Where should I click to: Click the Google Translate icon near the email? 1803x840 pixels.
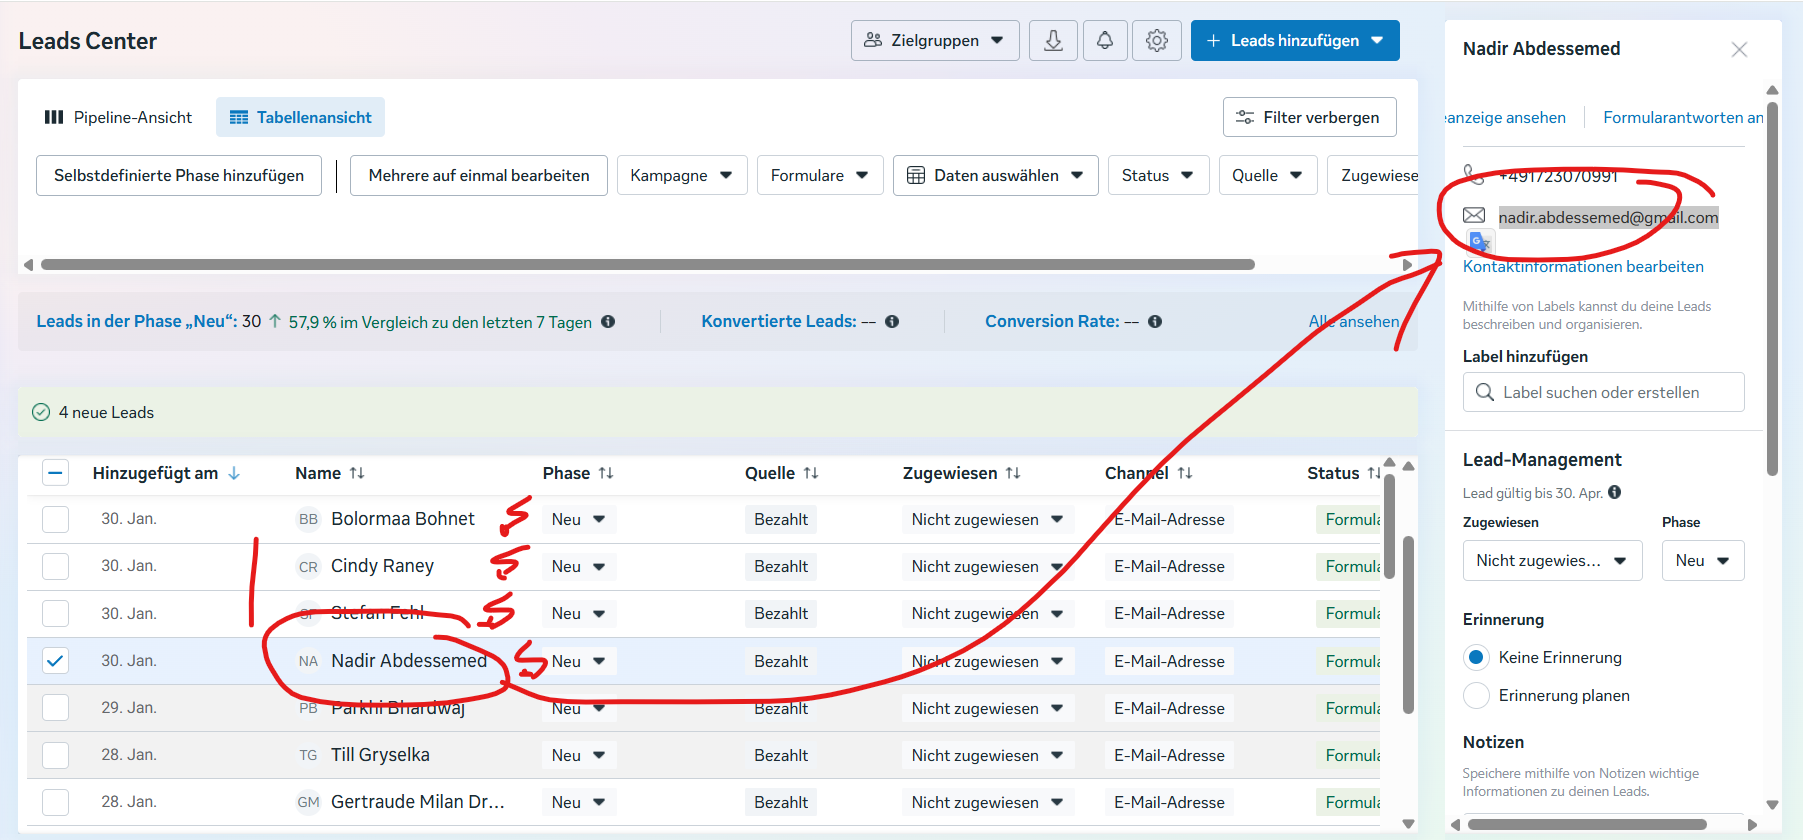1480,241
